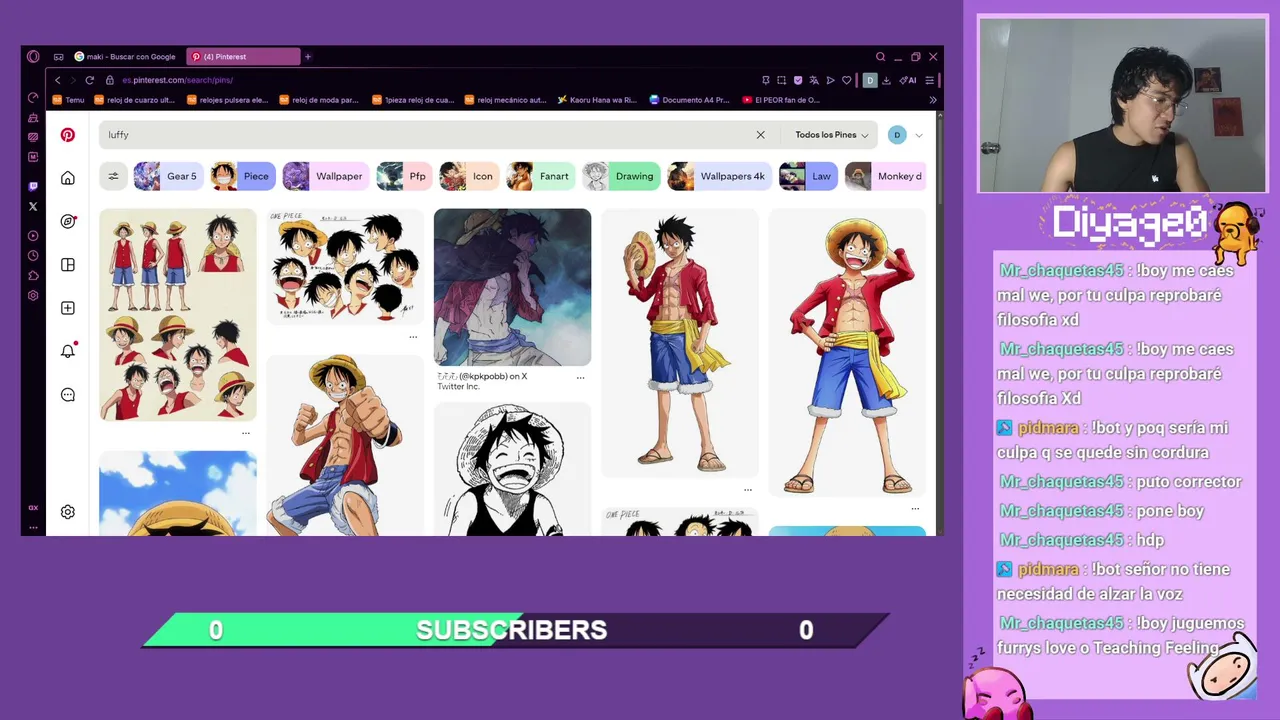This screenshot has width=1280, height=720.
Task: Select the (4) Pinterest tab
Action: click(244, 57)
